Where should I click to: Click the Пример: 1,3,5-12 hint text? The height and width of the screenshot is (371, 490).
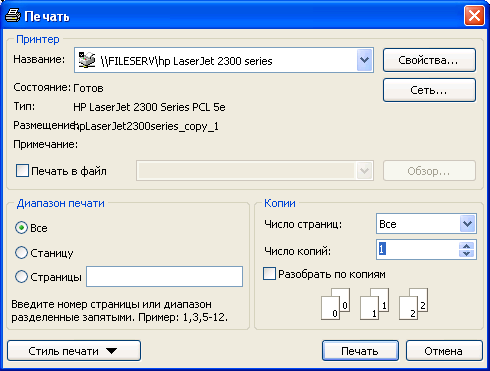coord(183,317)
